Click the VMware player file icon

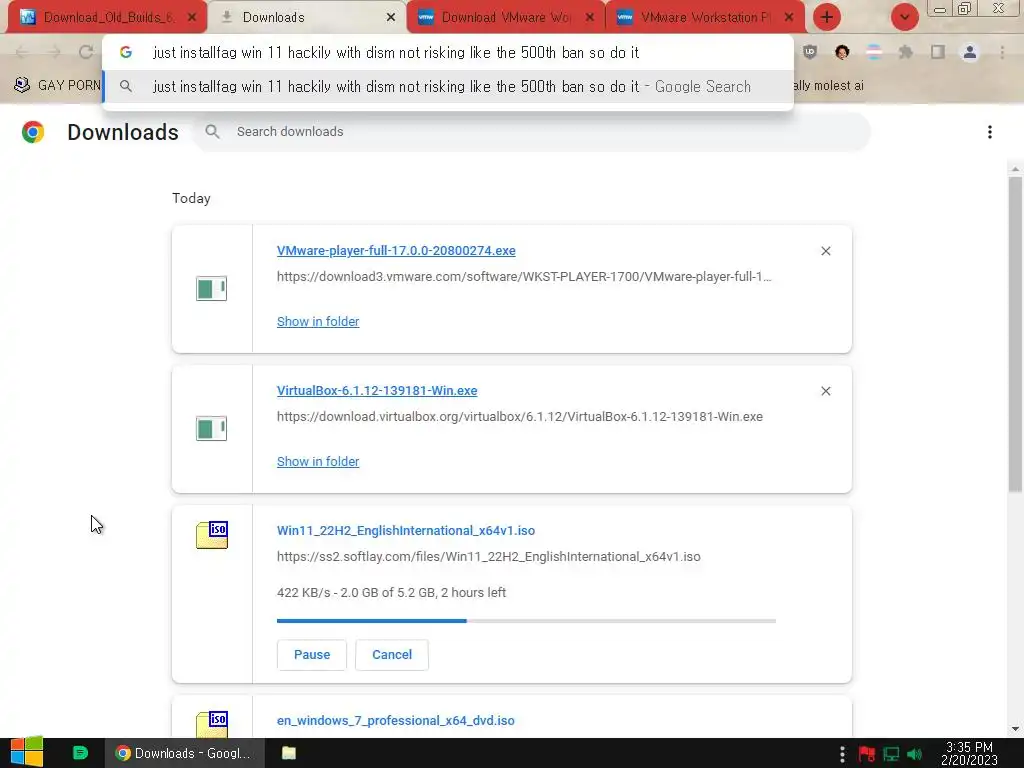(x=212, y=289)
